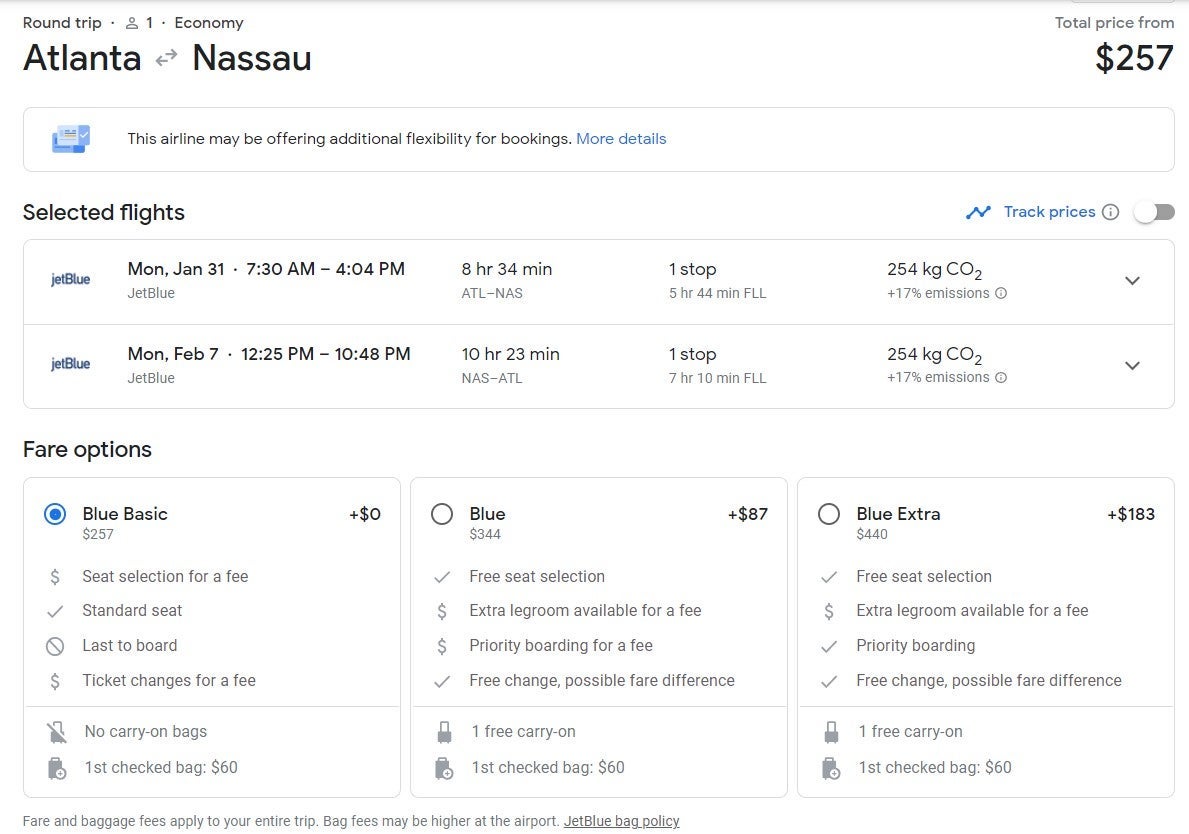Click the Track prices chart icon
This screenshot has width=1189, height=834.
click(x=978, y=212)
